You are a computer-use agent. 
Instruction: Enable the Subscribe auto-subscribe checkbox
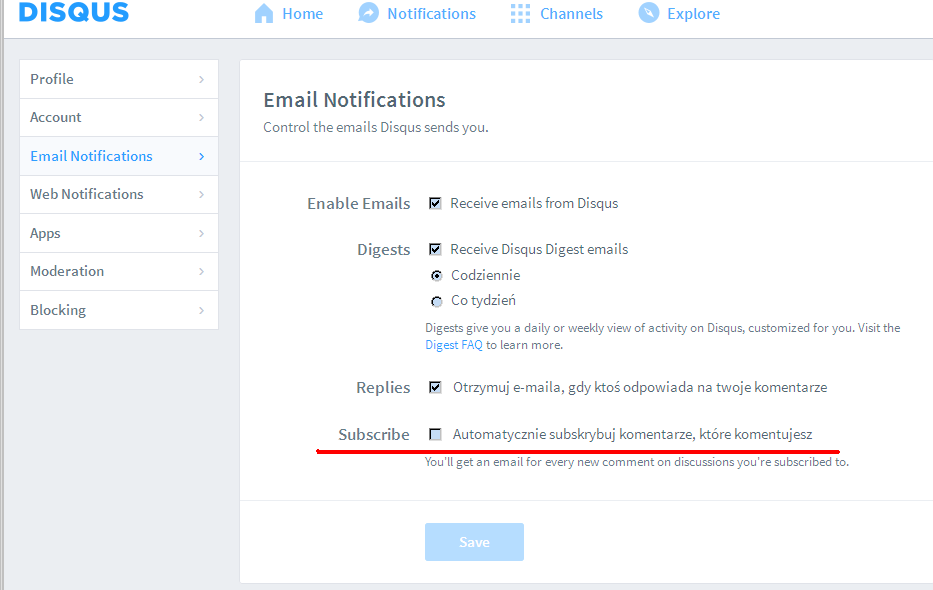coord(436,435)
